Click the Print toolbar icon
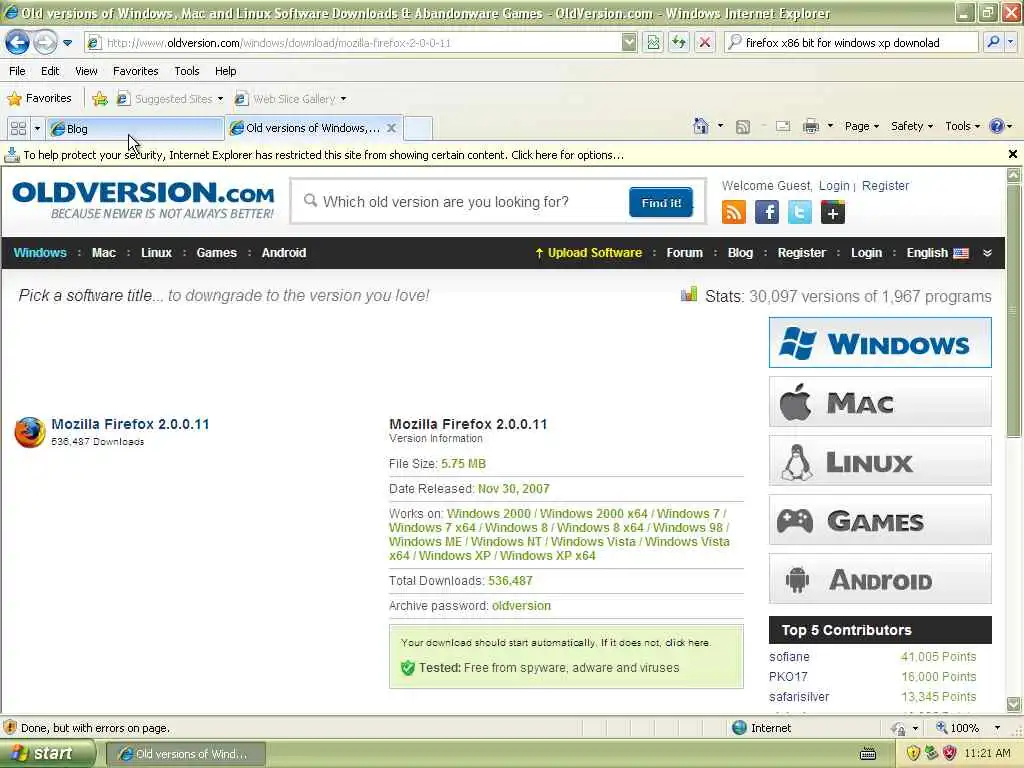 pyautogui.click(x=811, y=127)
